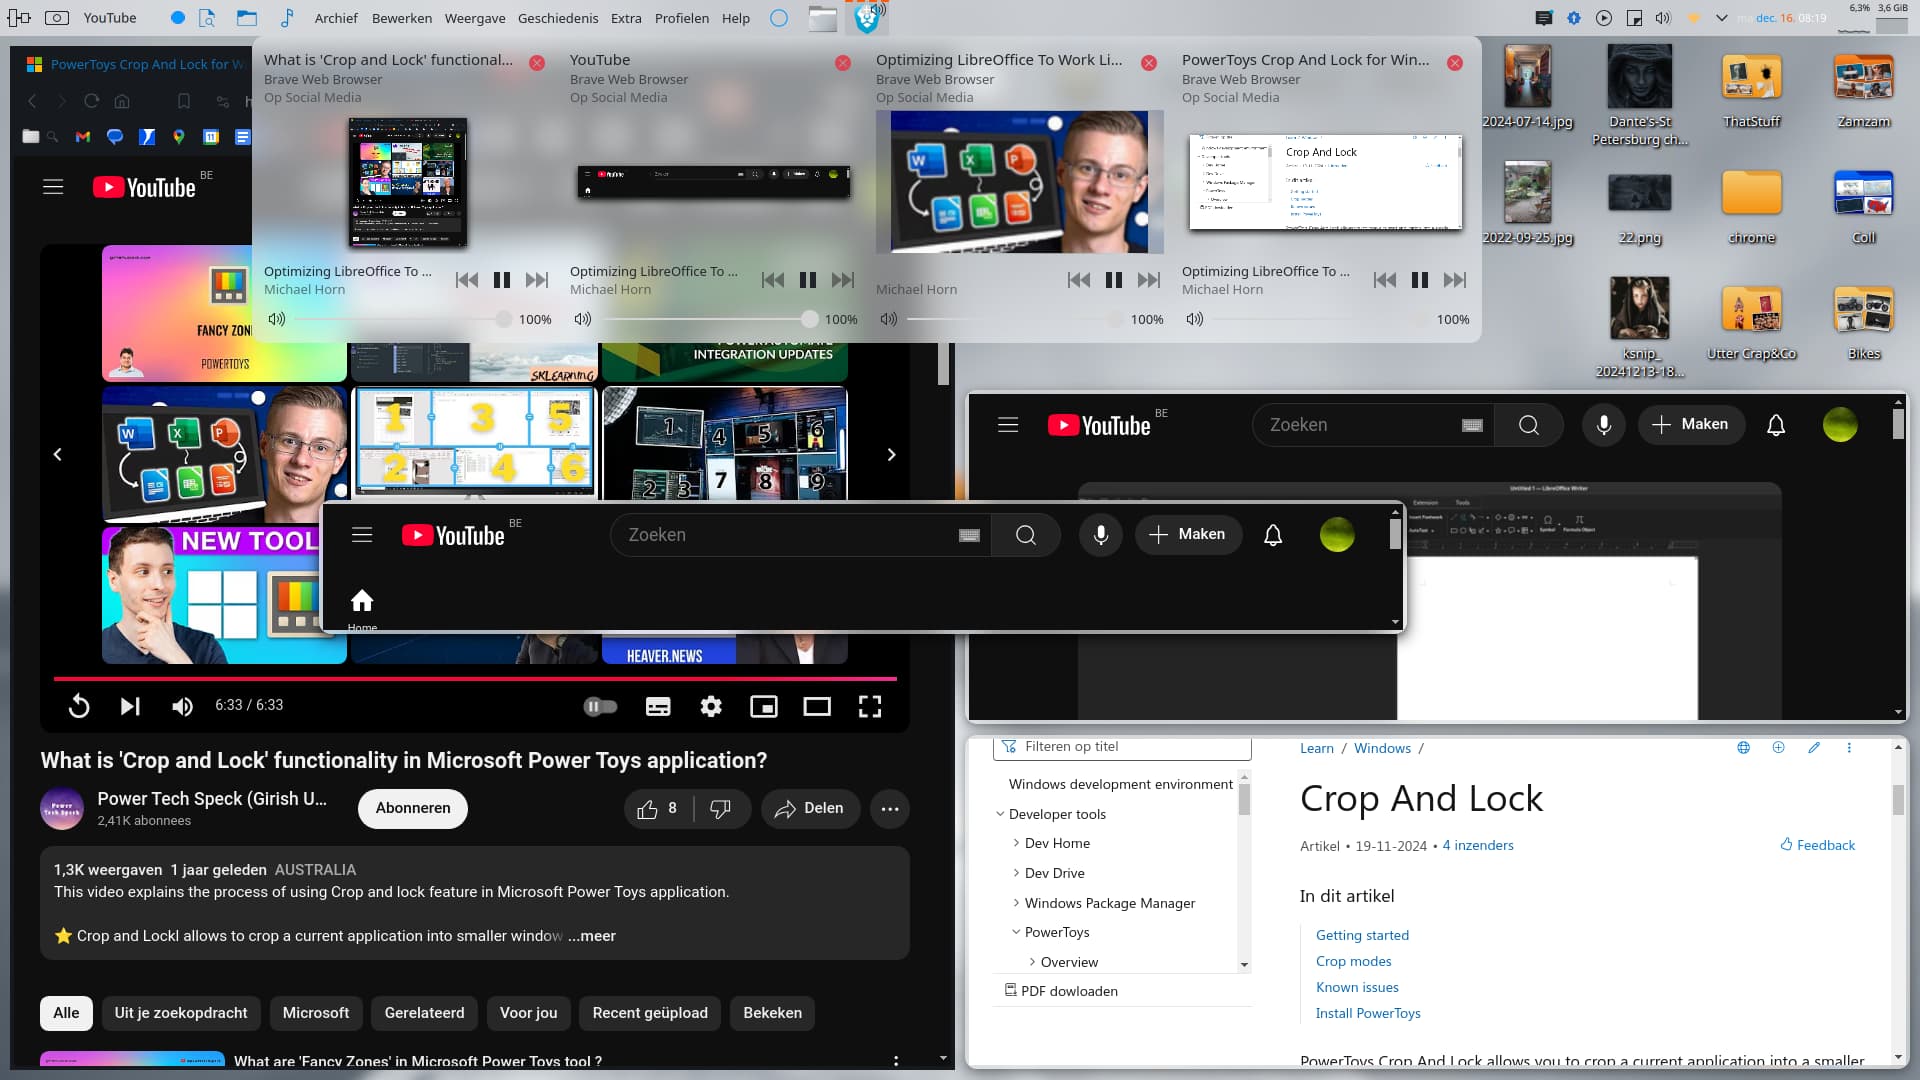Open more actions ellipsis below video
Screen dimensions: 1920x1080
[890, 809]
